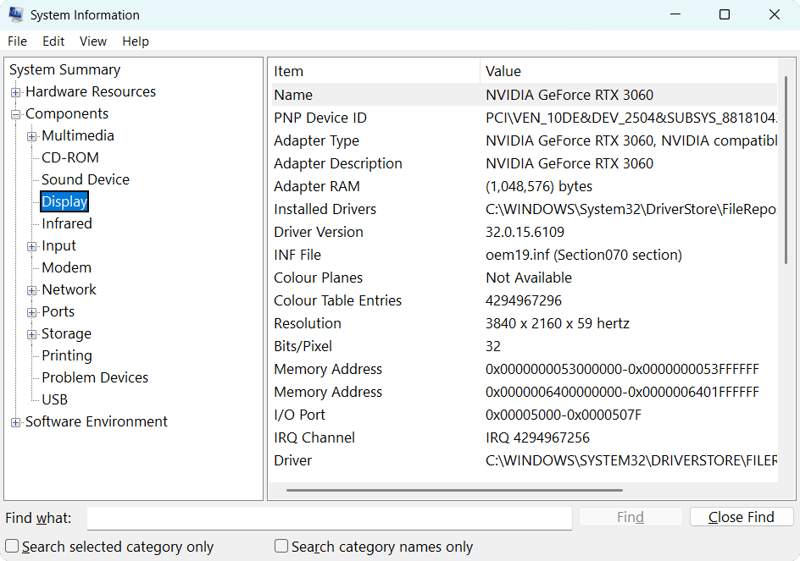Select the Resolution row
This screenshot has width=800, height=561.
click(524, 323)
